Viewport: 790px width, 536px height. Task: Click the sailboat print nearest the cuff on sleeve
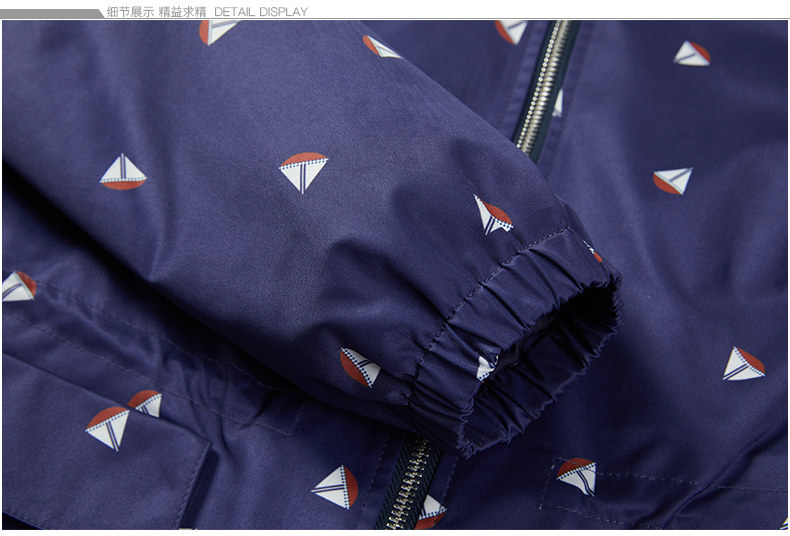[x=492, y=215]
